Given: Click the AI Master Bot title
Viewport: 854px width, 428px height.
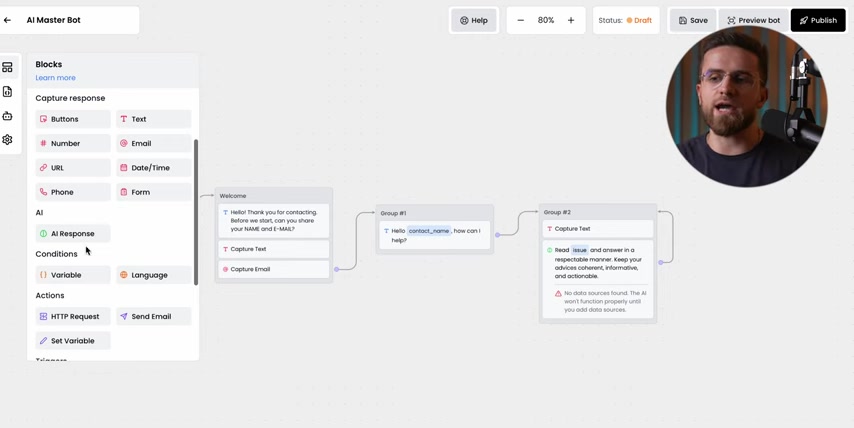Looking at the screenshot, I should tap(53, 20).
